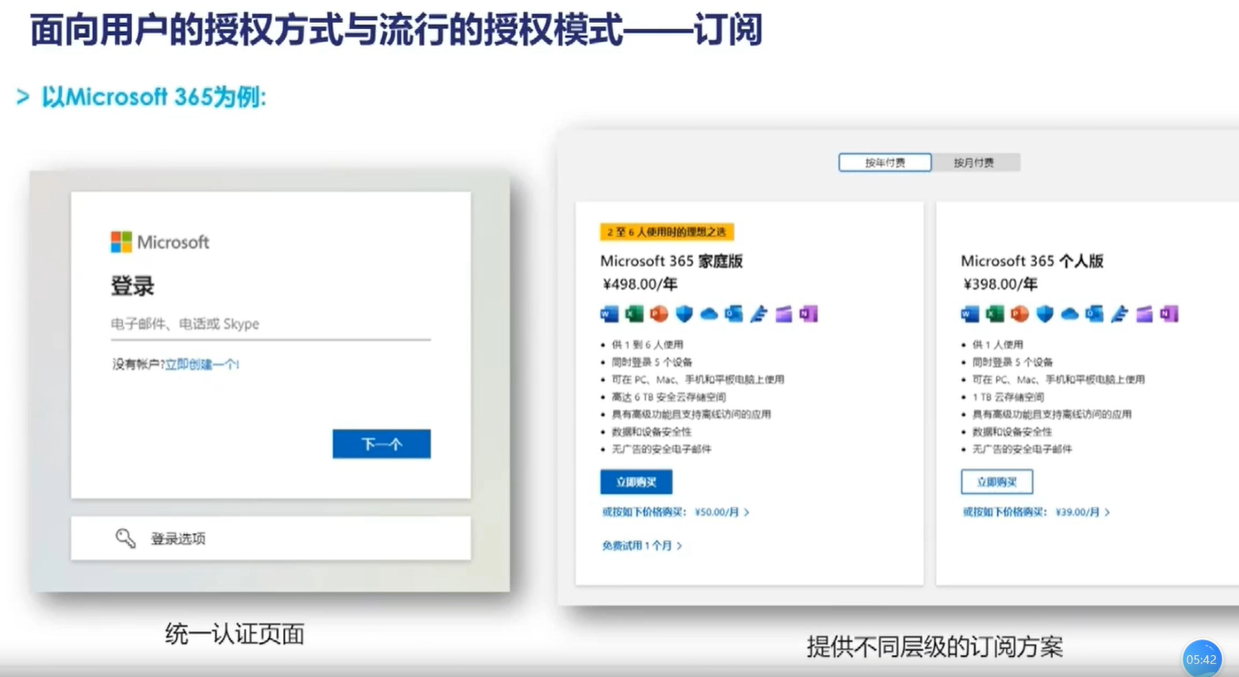Click Word icon in 家庭版 plan
Image resolution: width=1239 pixels, height=677 pixels.
coord(610,314)
